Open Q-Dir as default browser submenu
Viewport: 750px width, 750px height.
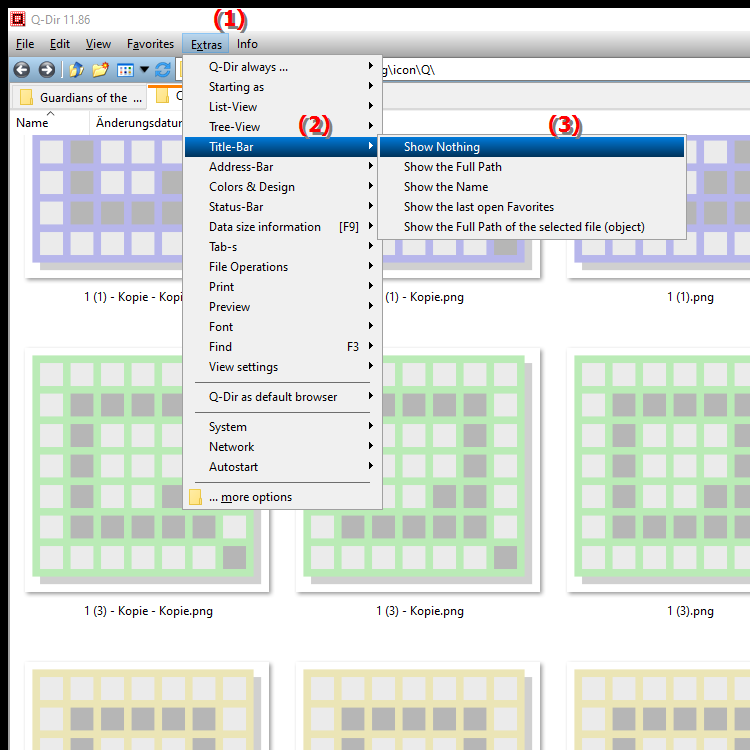[283, 397]
